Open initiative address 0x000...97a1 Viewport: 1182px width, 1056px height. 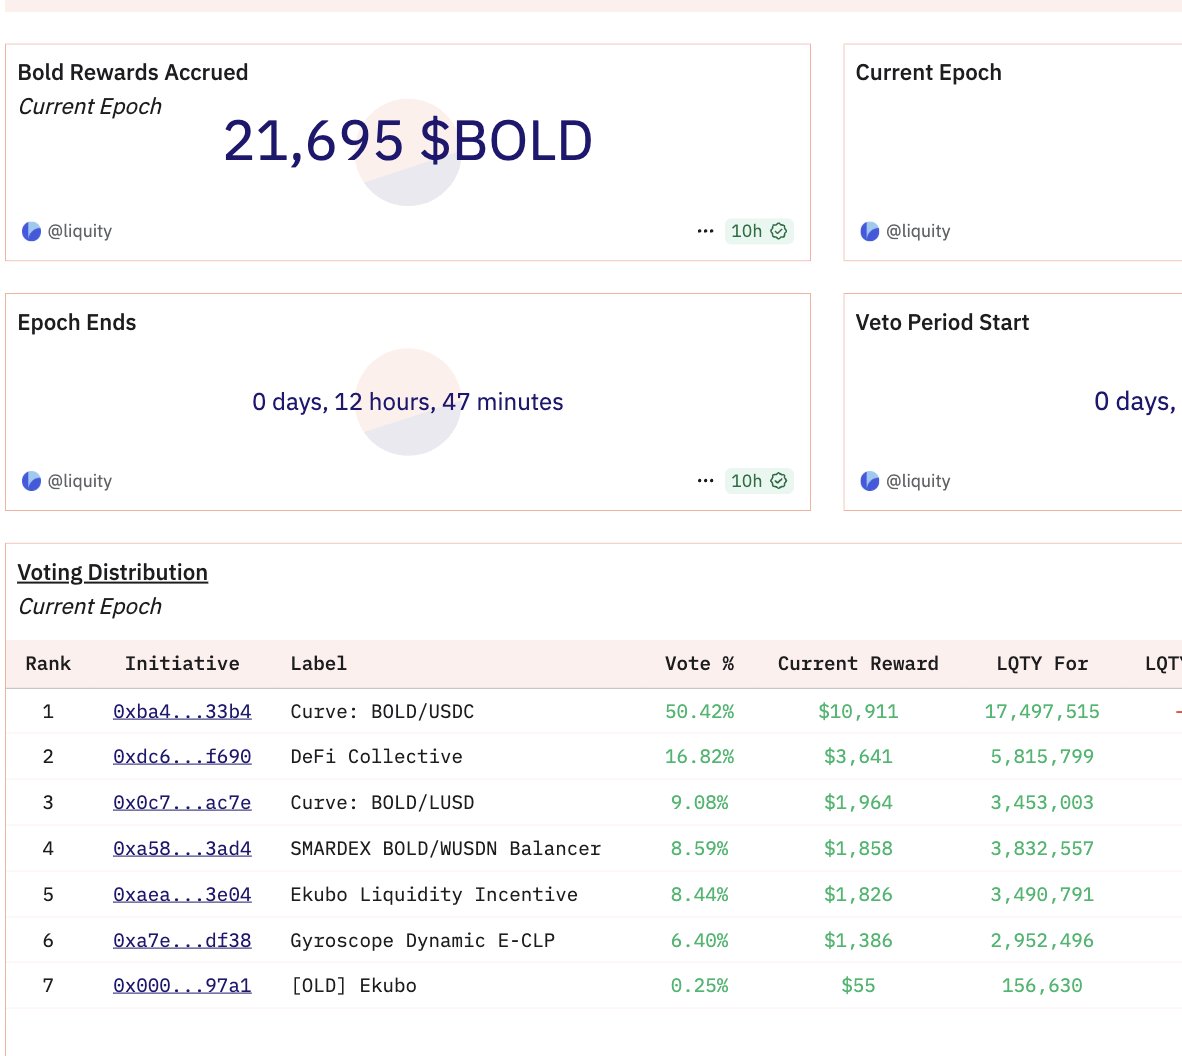tap(182, 985)
